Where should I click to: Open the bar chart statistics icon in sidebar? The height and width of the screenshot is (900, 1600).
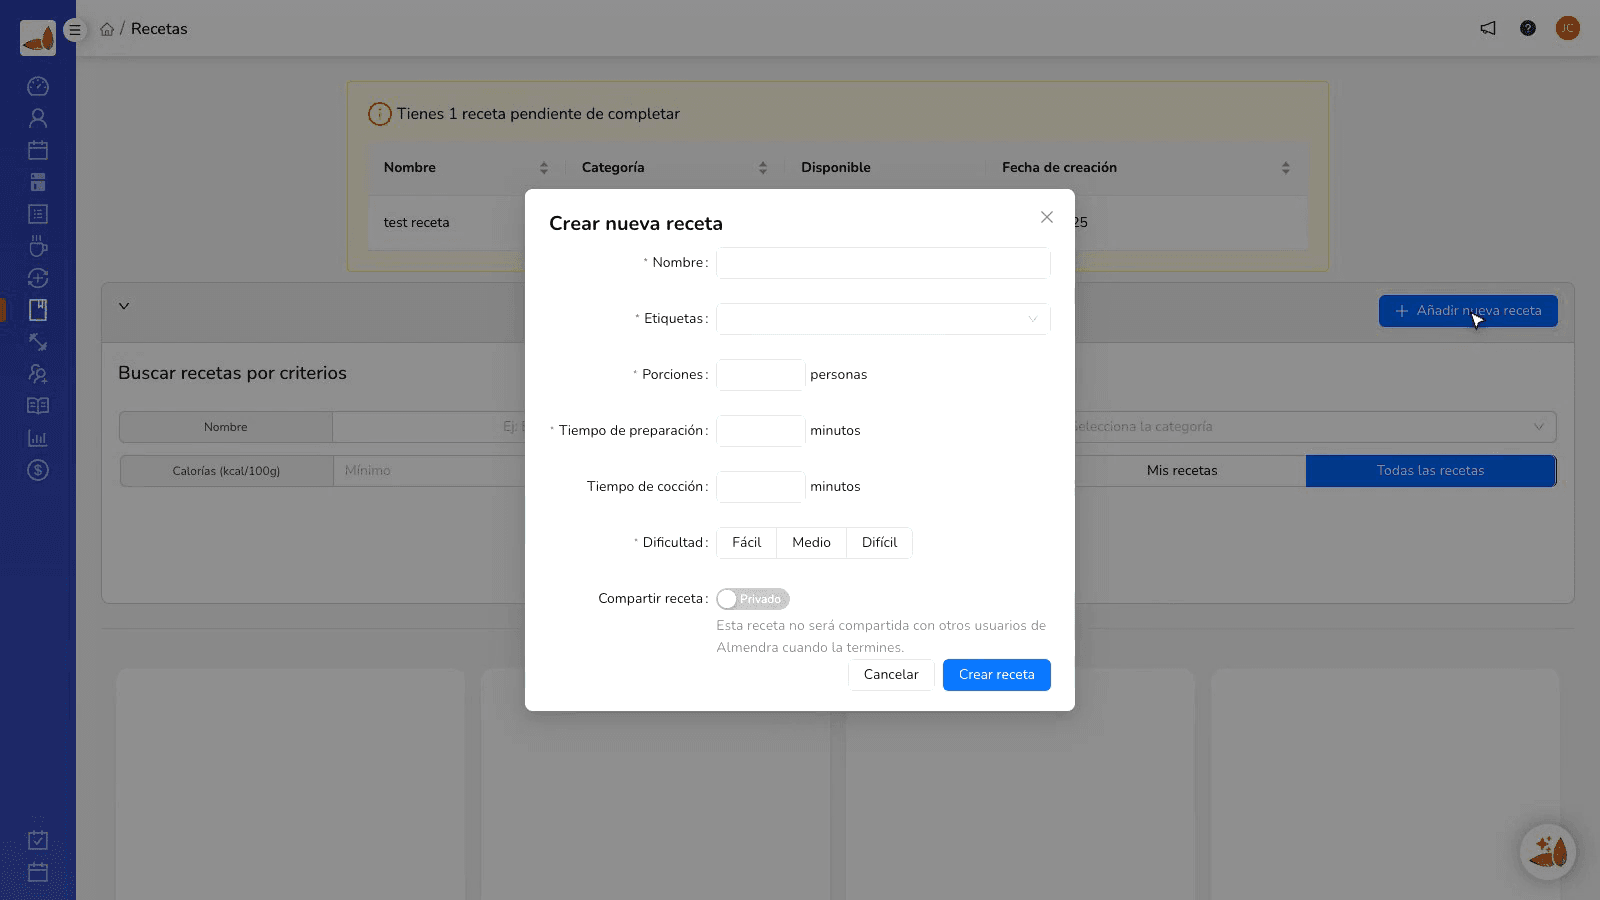[x=38, y=438]
